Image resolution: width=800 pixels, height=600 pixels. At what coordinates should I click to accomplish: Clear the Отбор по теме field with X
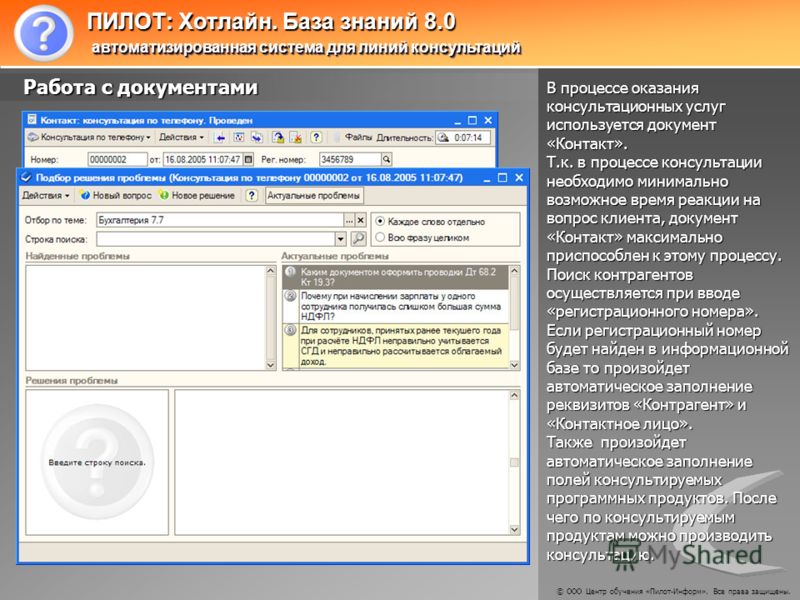point(361,220)
